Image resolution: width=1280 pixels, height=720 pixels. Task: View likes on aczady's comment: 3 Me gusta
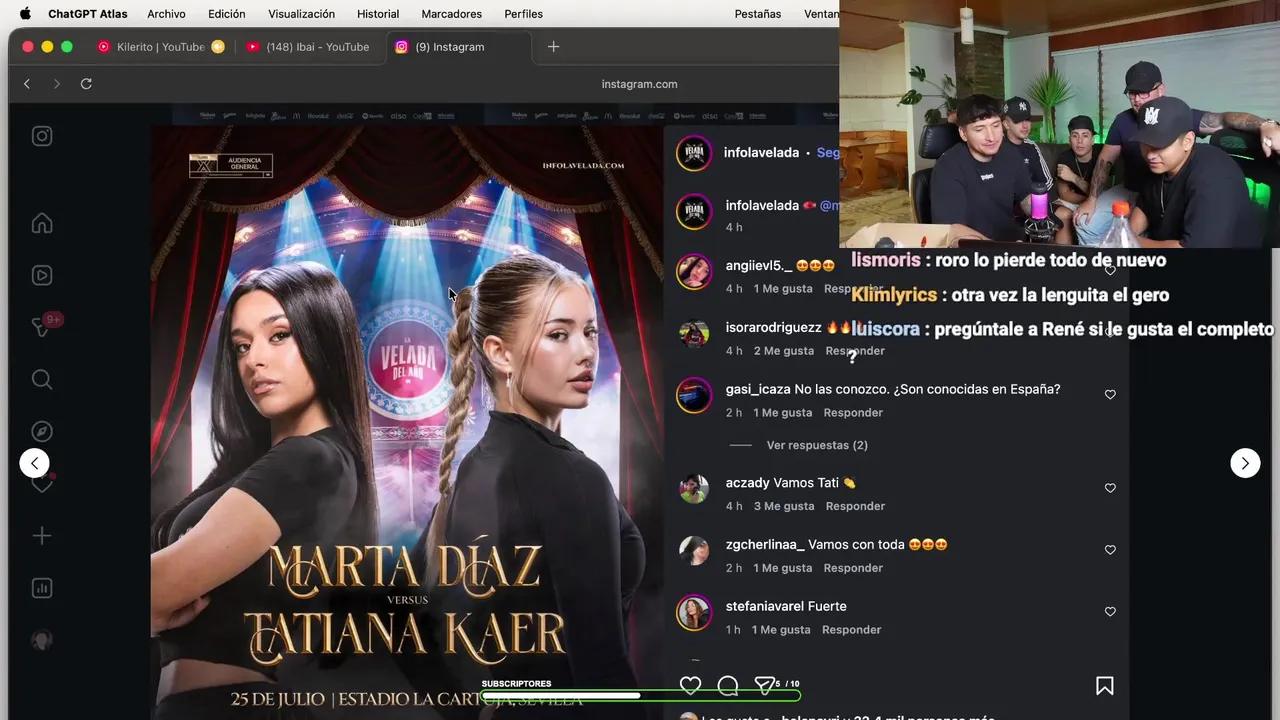[x=784, y=506]
